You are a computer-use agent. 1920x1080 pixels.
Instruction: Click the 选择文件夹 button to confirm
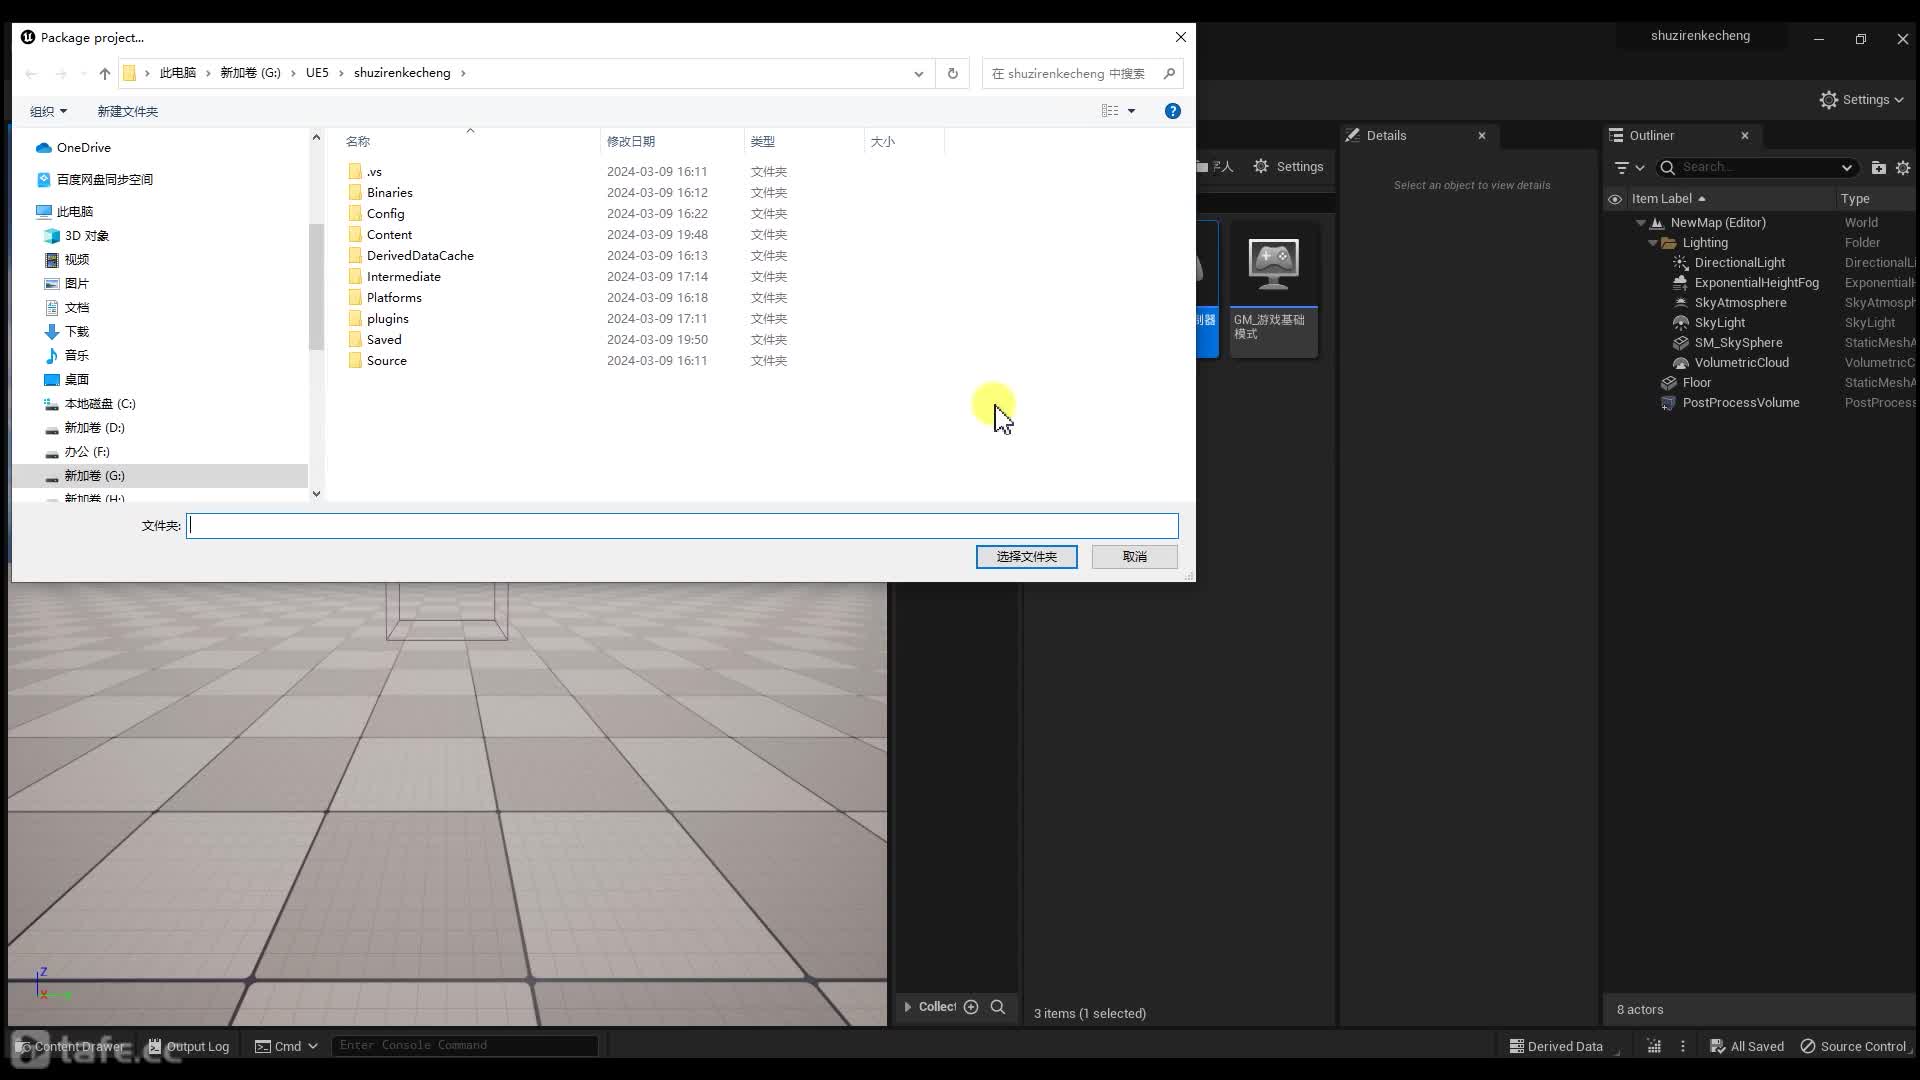(1027, 555)
